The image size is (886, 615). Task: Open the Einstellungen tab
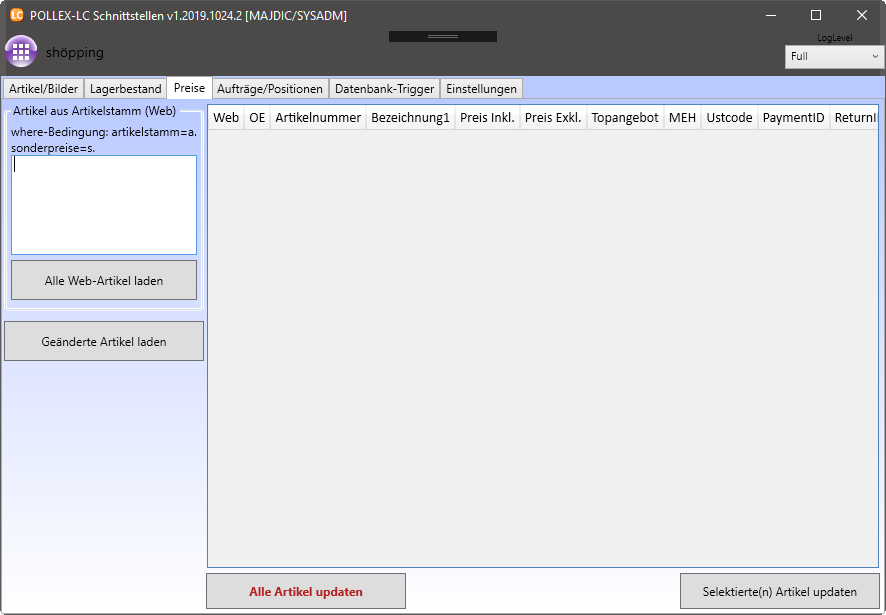click(x=481, y=89)
